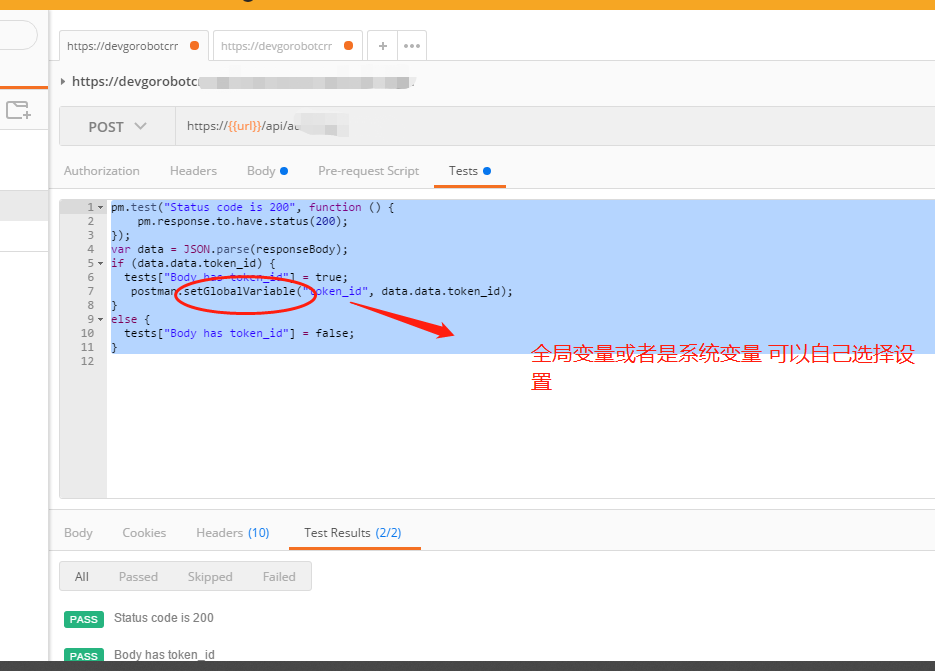Click 'else {' on code line 9
Viewport: 935px width, 671px height.
tap(131, 320)
